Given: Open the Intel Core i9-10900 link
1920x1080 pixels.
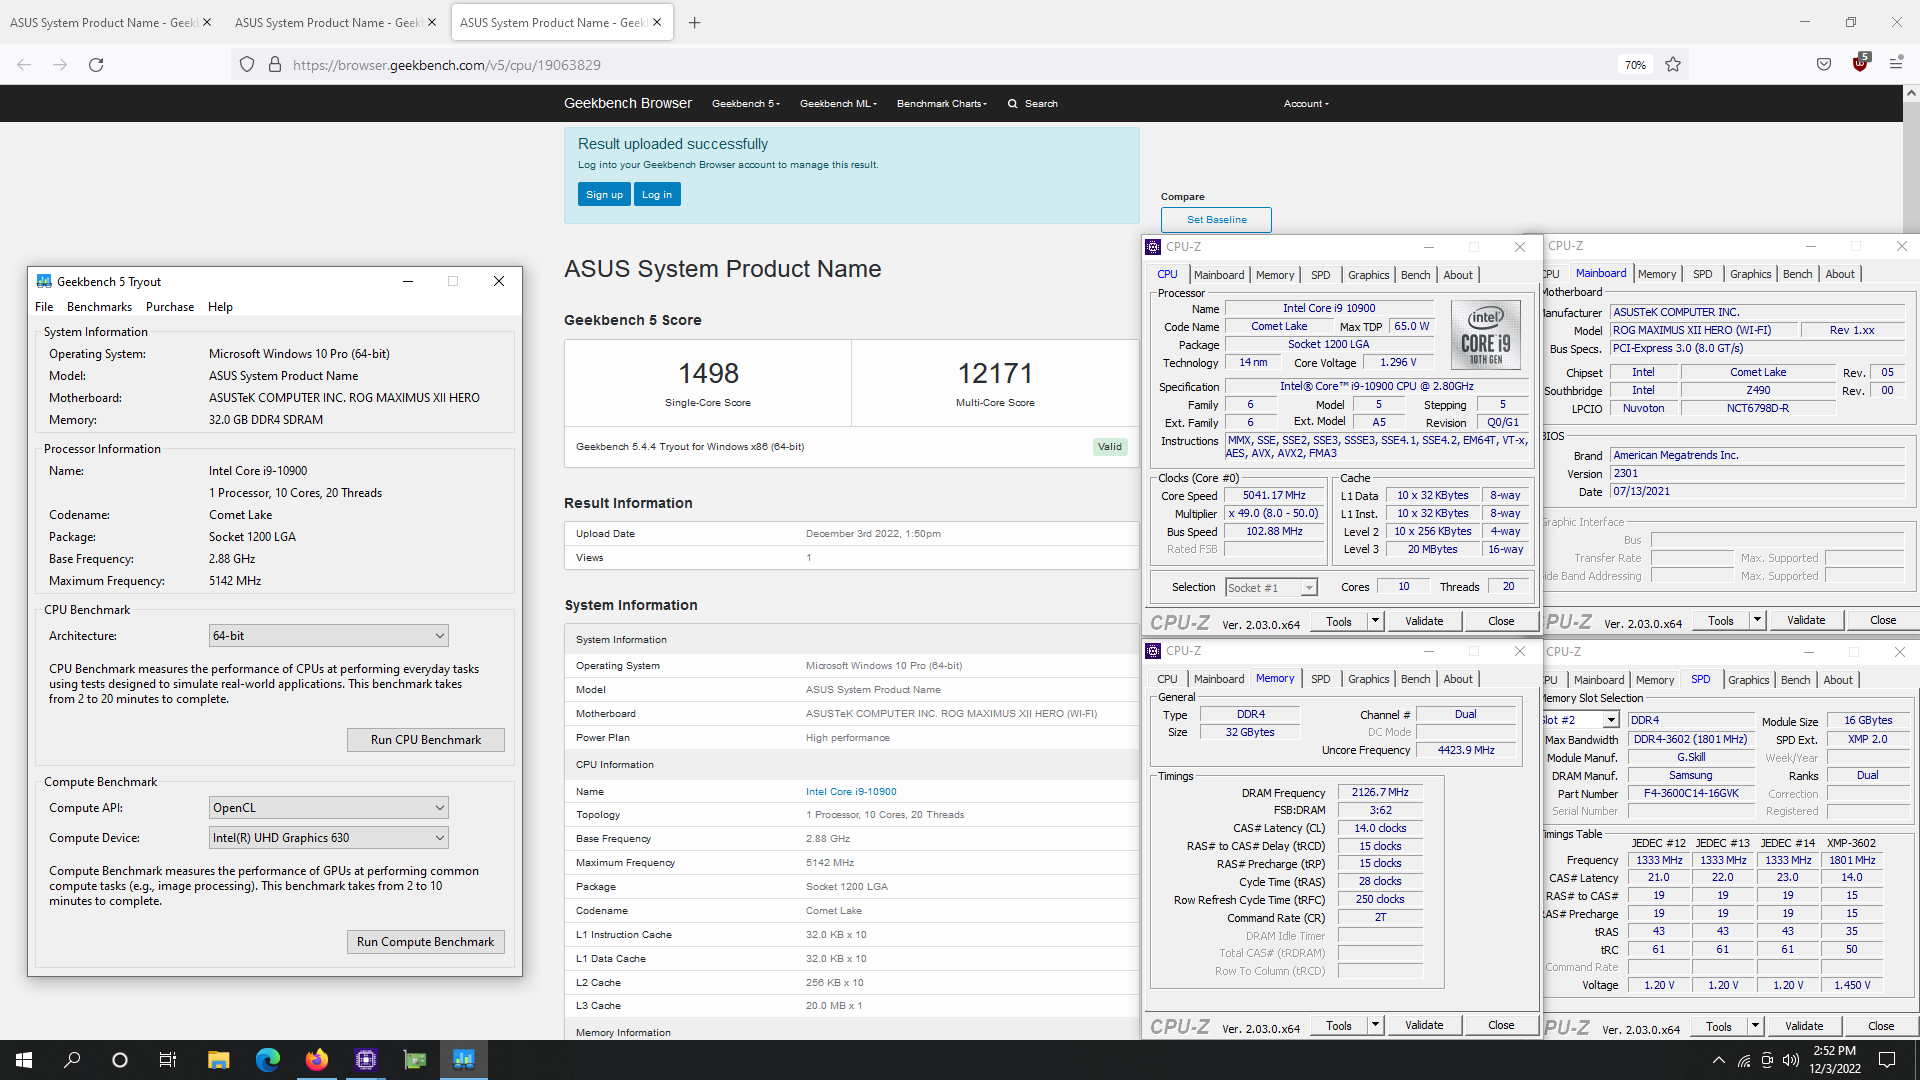Looking at the screenshot, I should point(851,792).
